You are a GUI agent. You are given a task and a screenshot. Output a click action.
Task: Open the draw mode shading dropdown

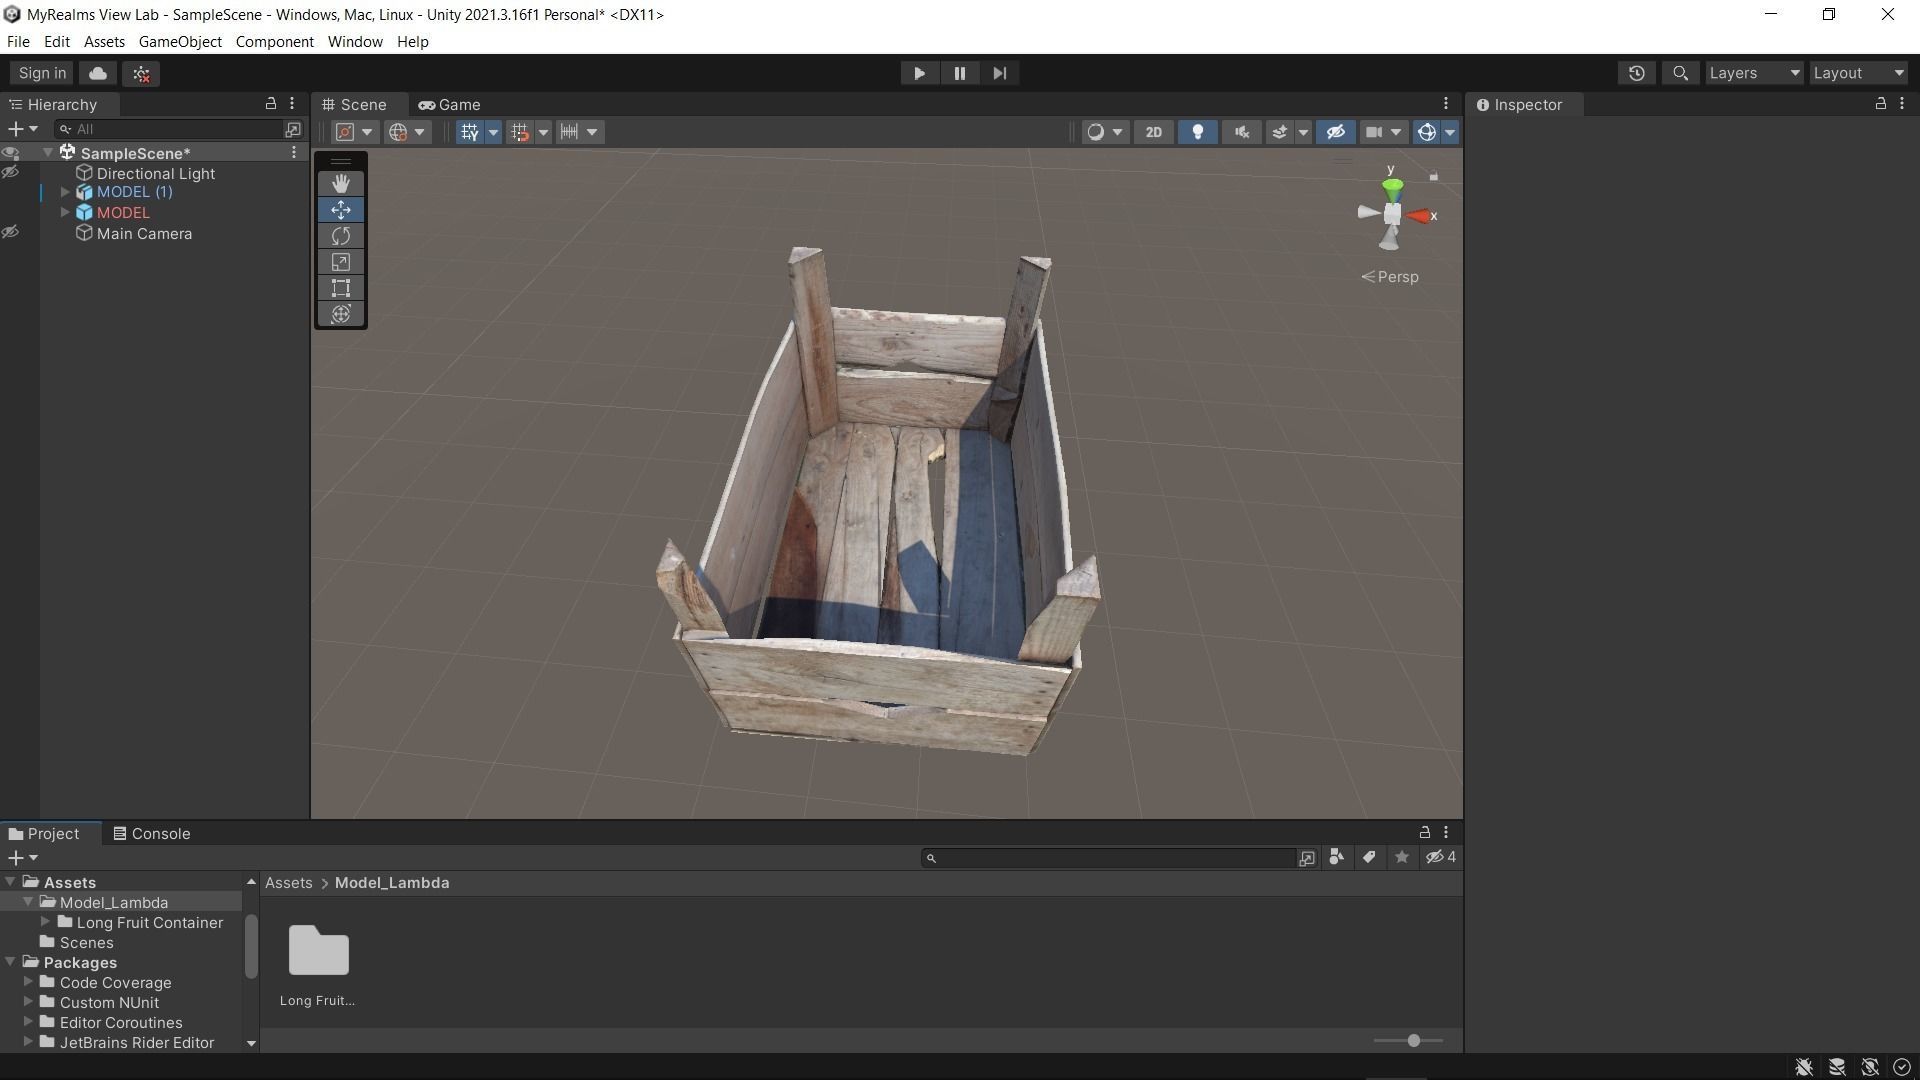coord(1104,132)
